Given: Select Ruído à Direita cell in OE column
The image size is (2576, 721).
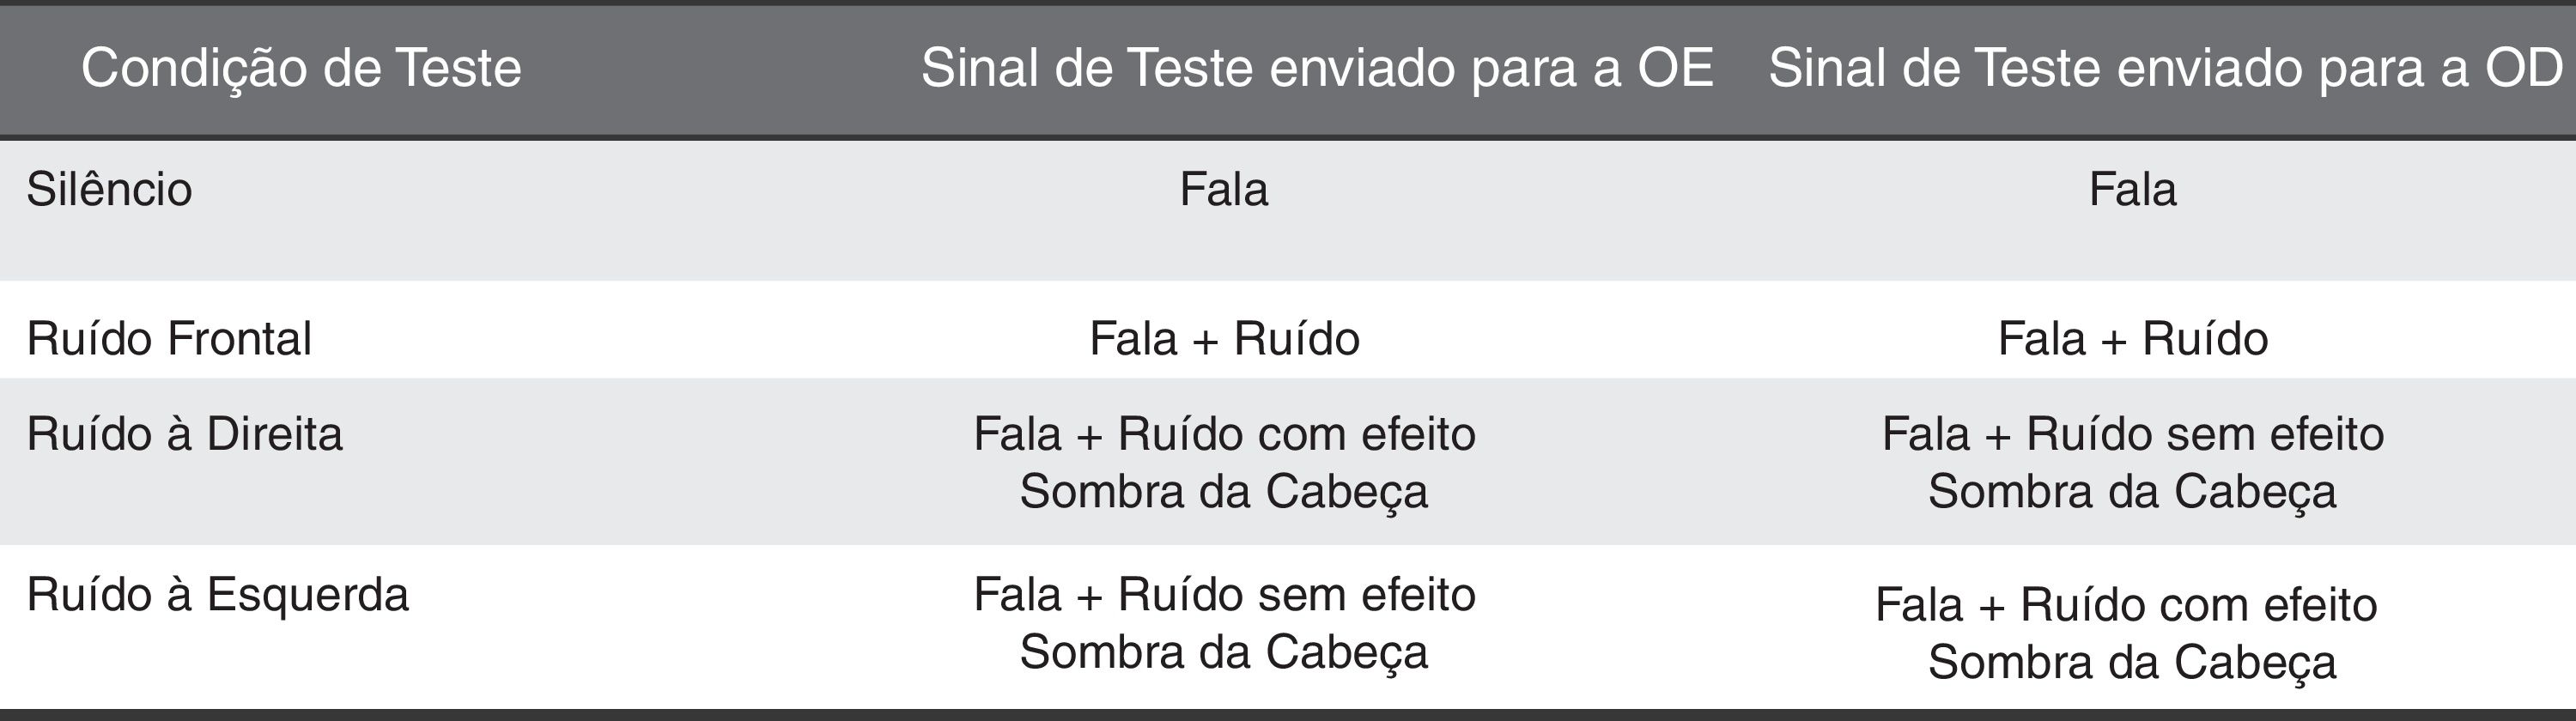Looking at the screenshot, I should point(1224,462).
